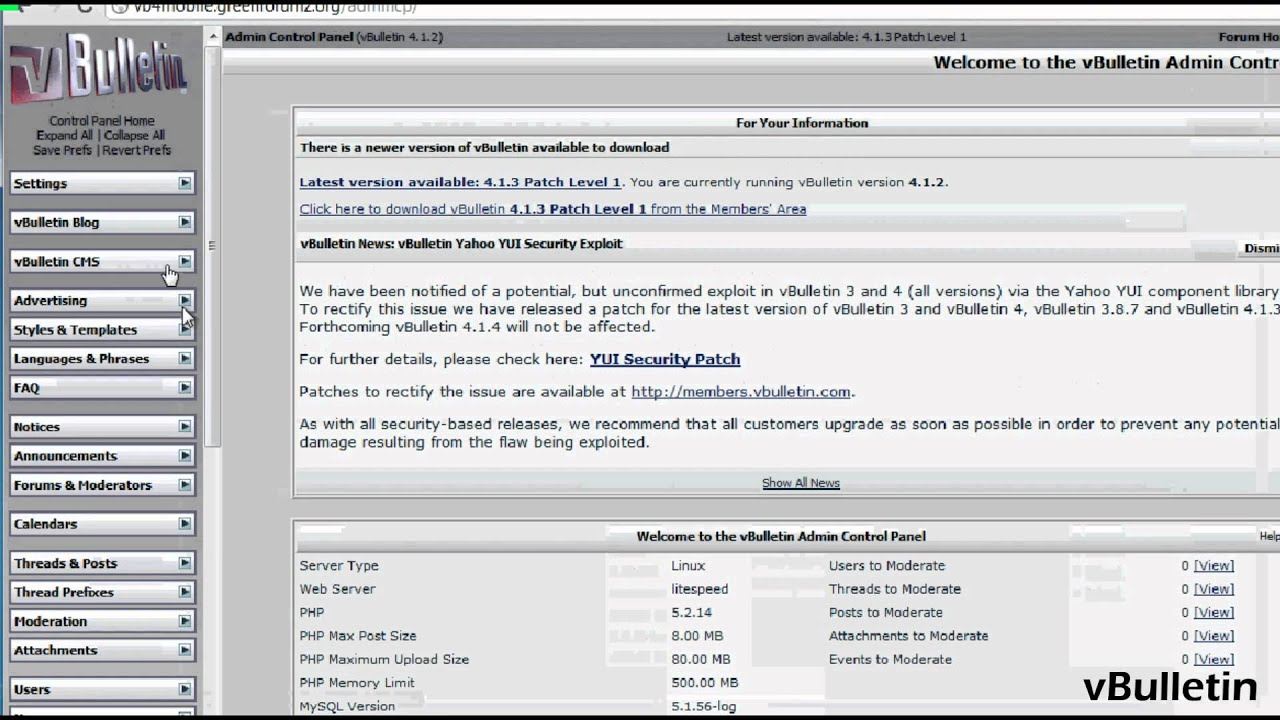Open Latest version available 4.1.3 link
1280x720 pixels.
[x=460, y=182]
